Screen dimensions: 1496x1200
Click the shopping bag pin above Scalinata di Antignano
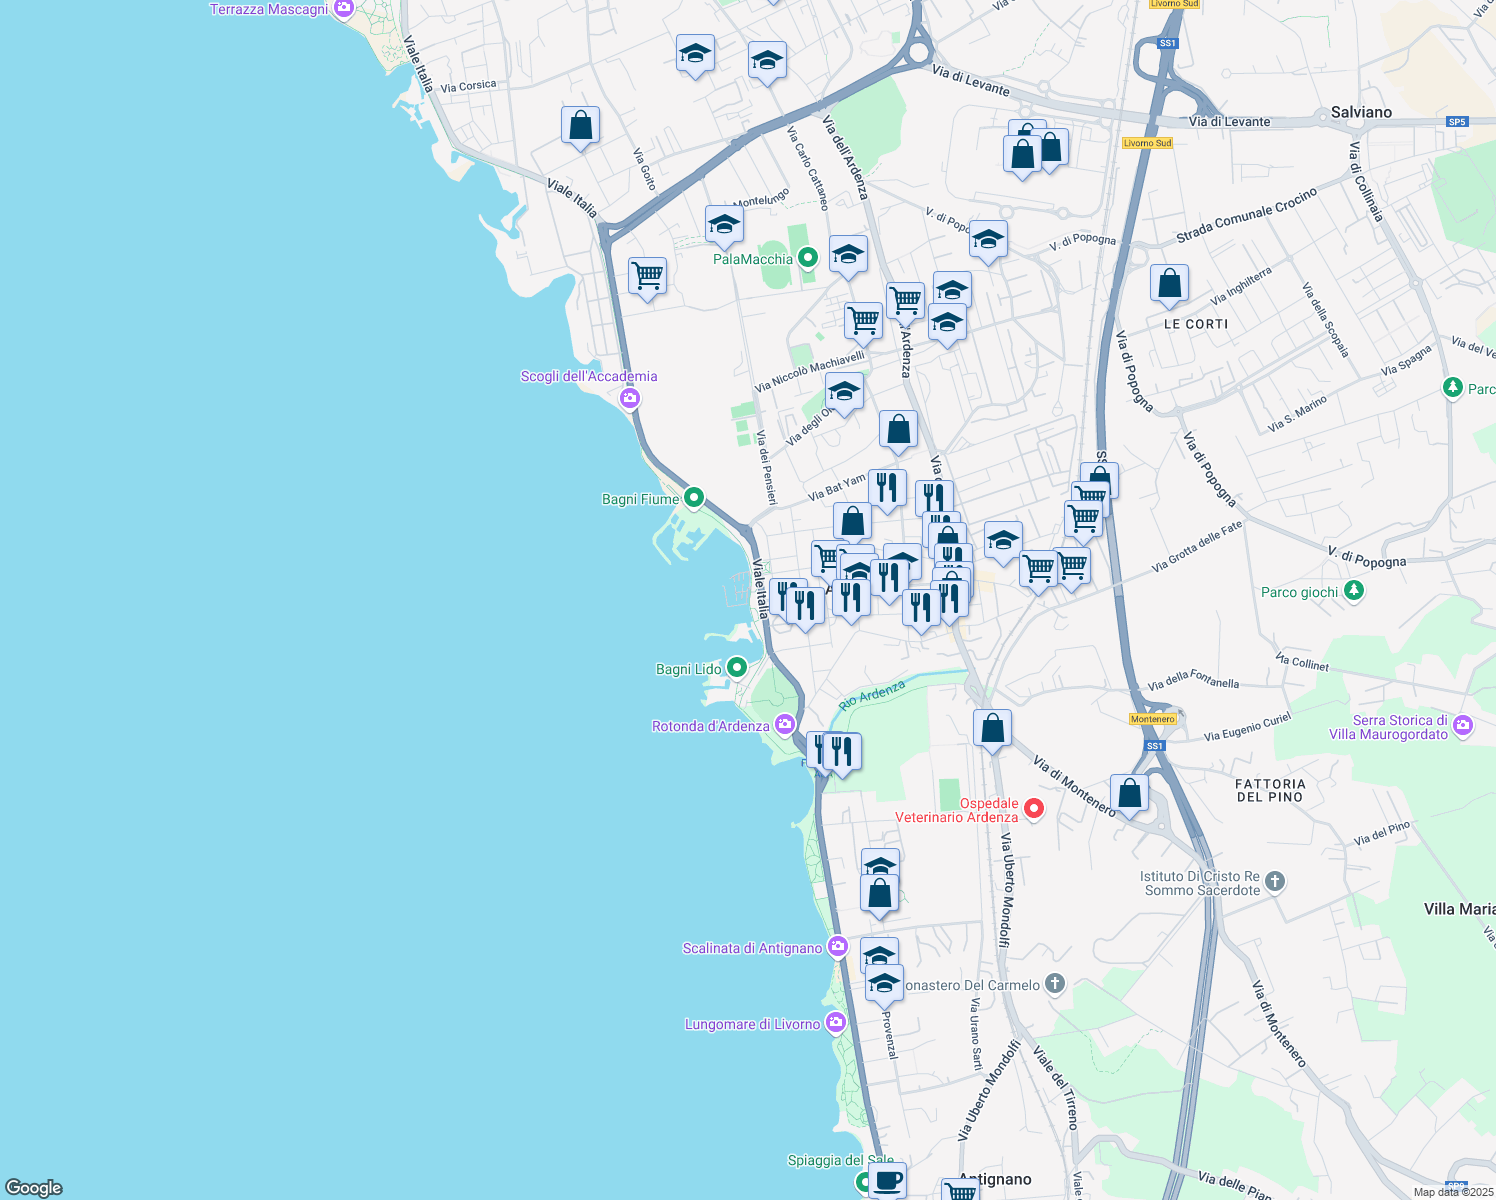click(880, 896)
